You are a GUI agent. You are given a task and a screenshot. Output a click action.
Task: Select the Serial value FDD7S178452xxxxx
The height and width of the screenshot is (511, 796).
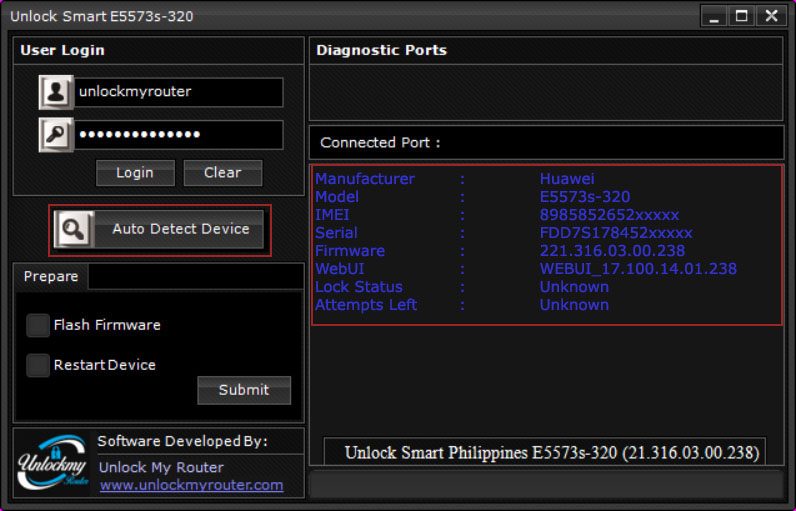[616, 233]
